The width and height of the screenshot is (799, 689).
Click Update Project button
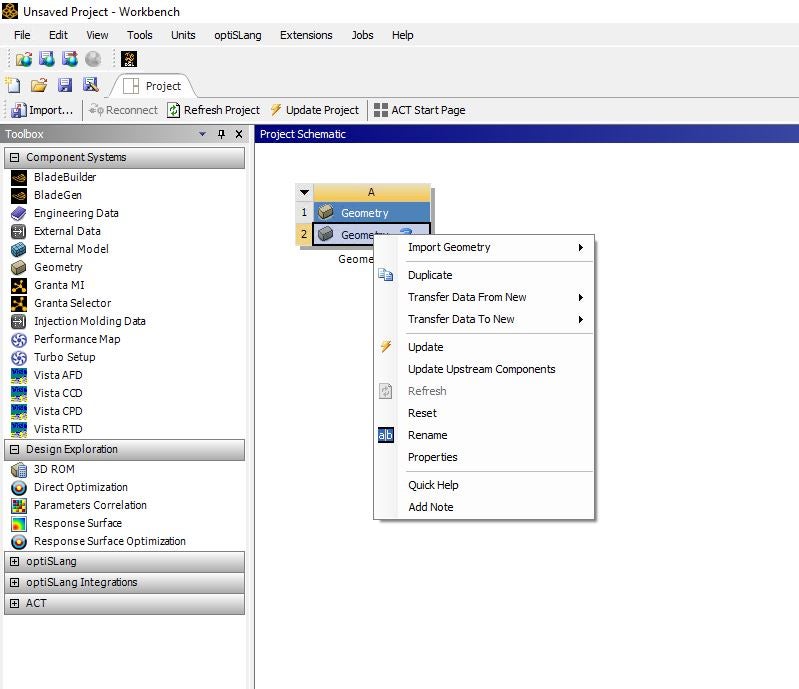315,110
